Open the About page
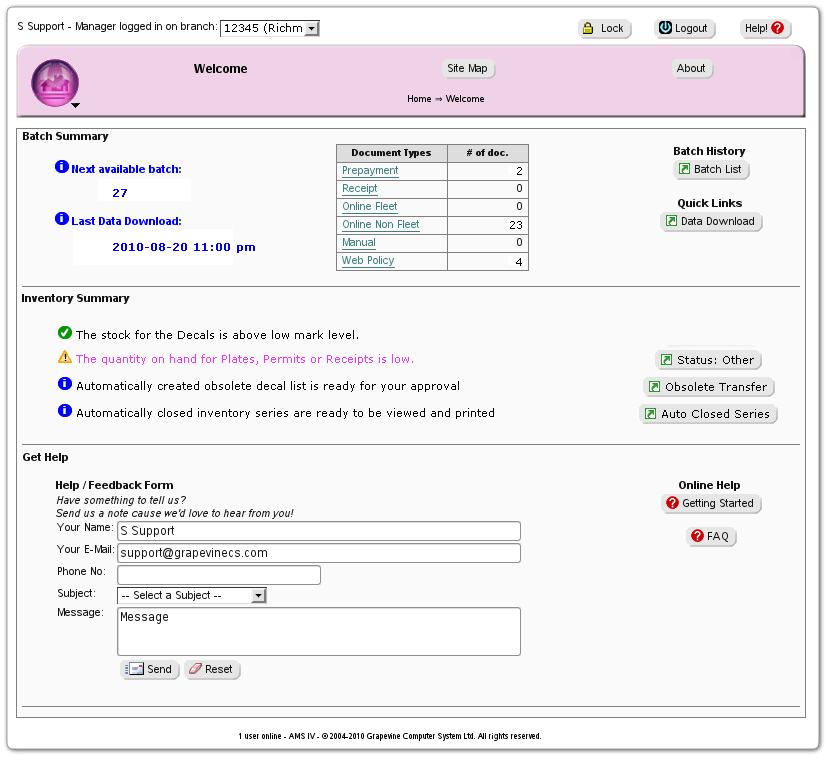This screenshot has height=760, width=830. [x=691, y=69]
